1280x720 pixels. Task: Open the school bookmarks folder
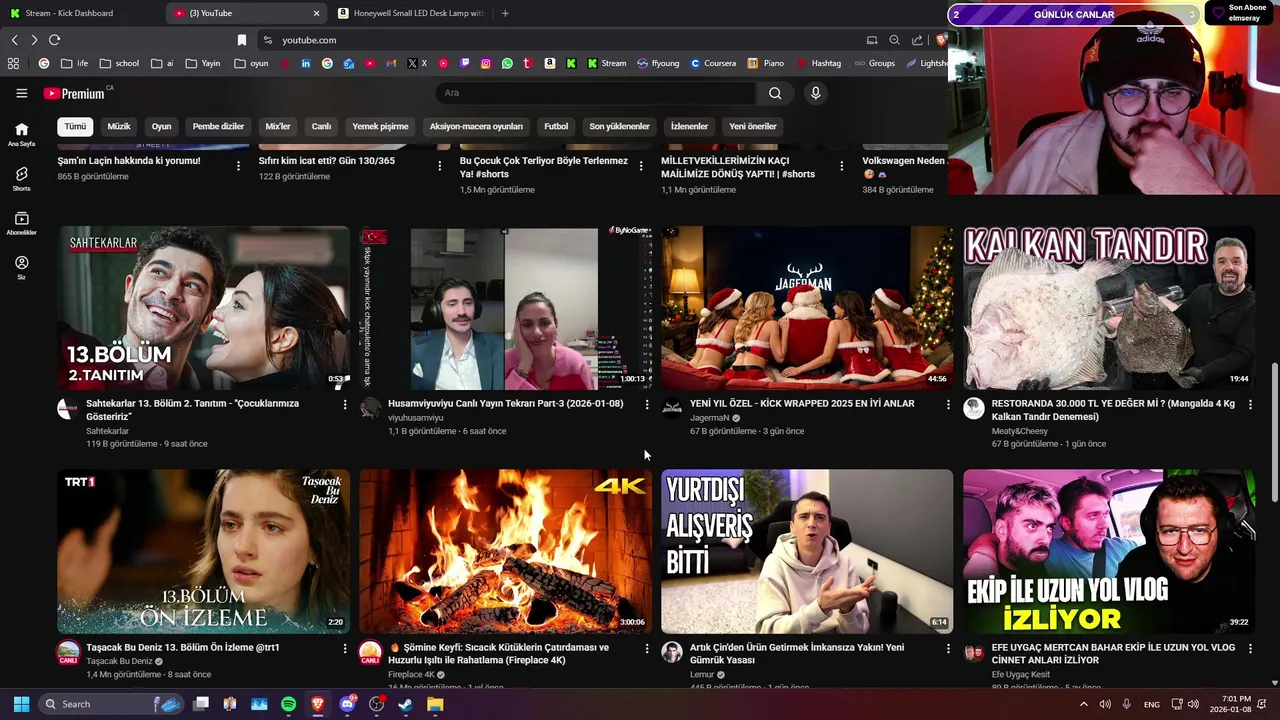[x=119, y=63]
